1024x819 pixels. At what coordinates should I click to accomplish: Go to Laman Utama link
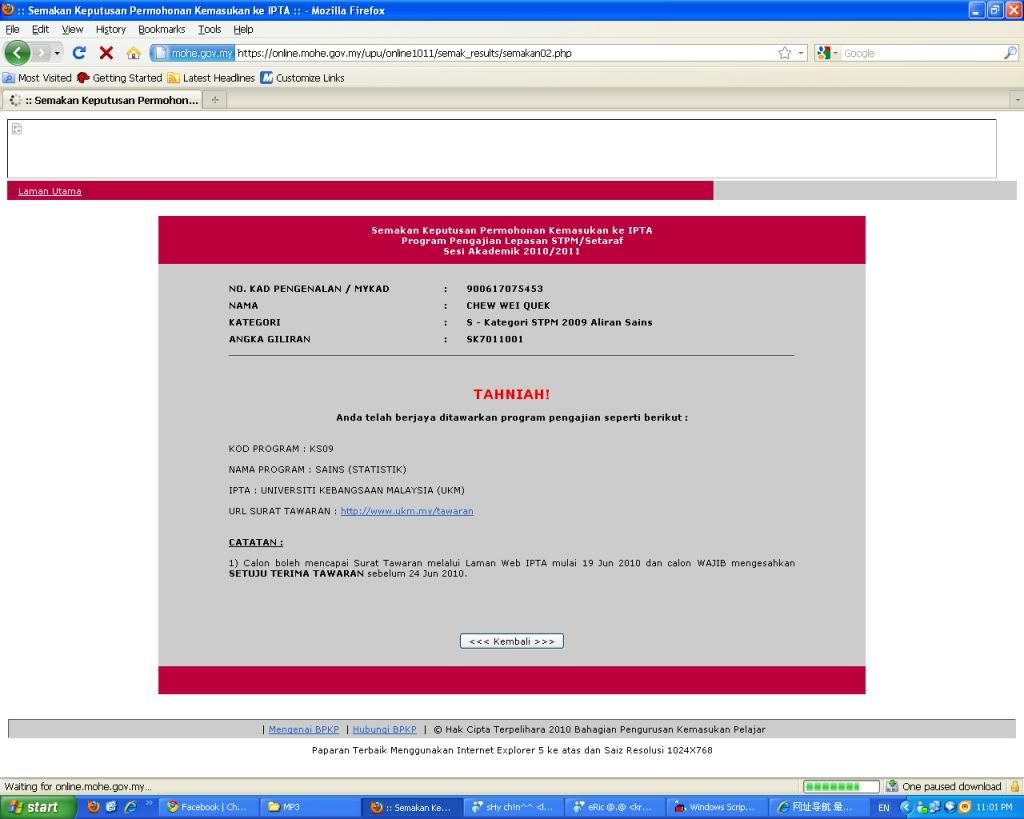pyautogui.click(x=49, y=191)
